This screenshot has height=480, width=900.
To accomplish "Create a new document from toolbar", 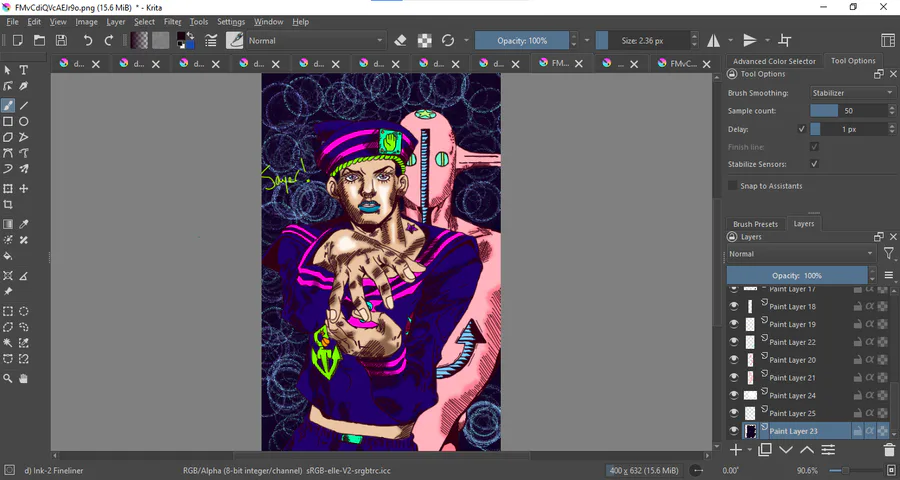I will (18, 40).
